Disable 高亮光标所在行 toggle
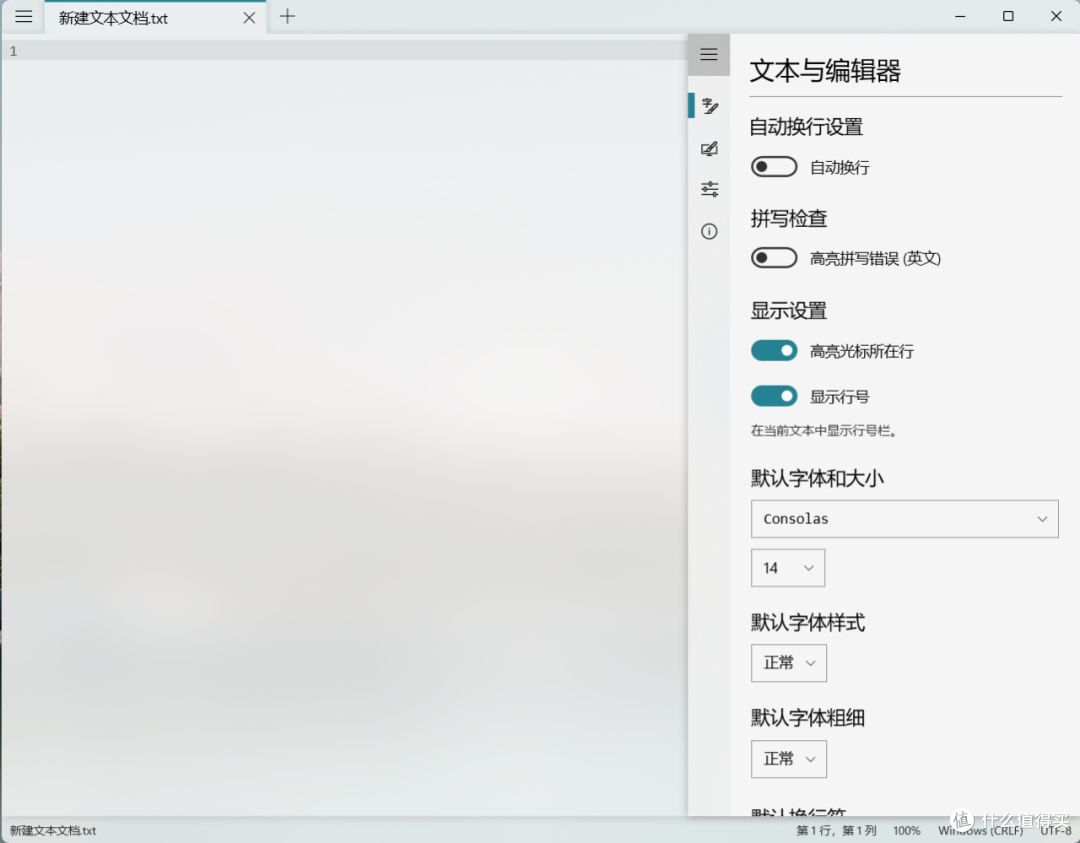Image resolution: width=1080 pixels, height=843 pixels. [773, 351]
